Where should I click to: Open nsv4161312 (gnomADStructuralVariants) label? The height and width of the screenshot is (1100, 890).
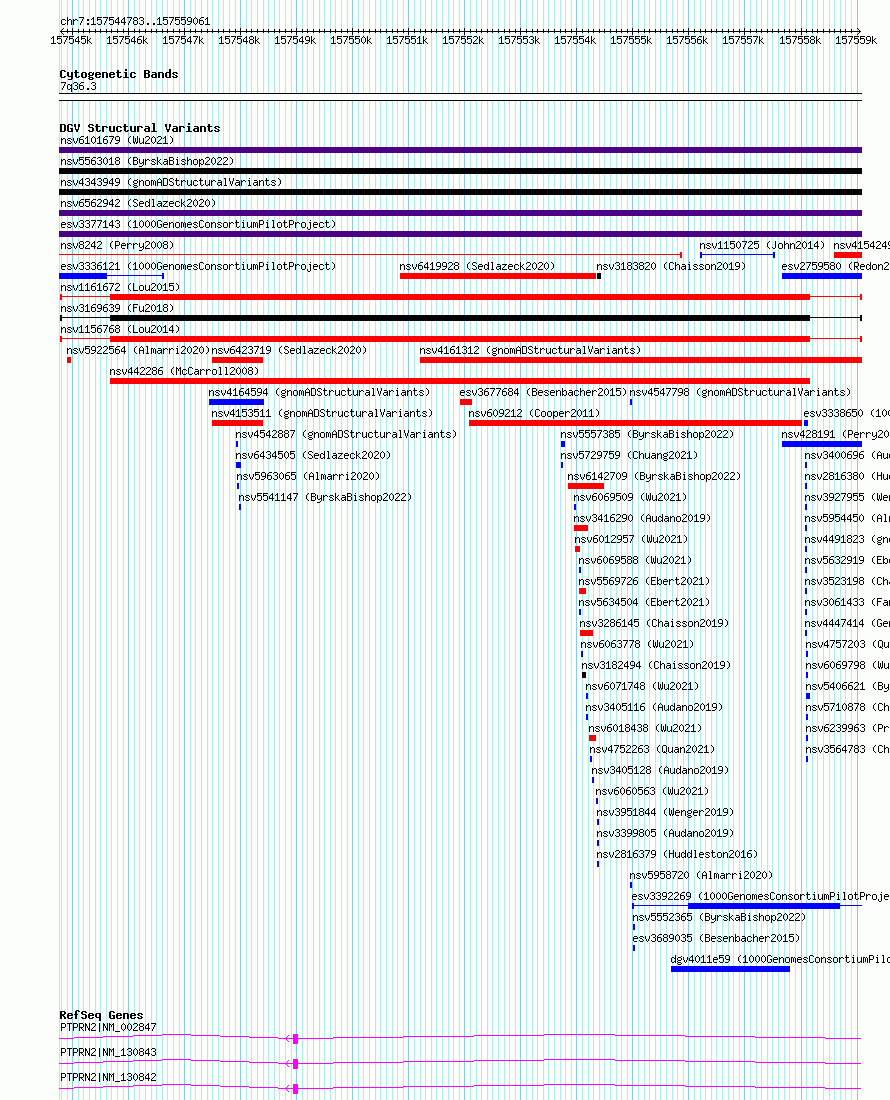[x=530, y=351]
